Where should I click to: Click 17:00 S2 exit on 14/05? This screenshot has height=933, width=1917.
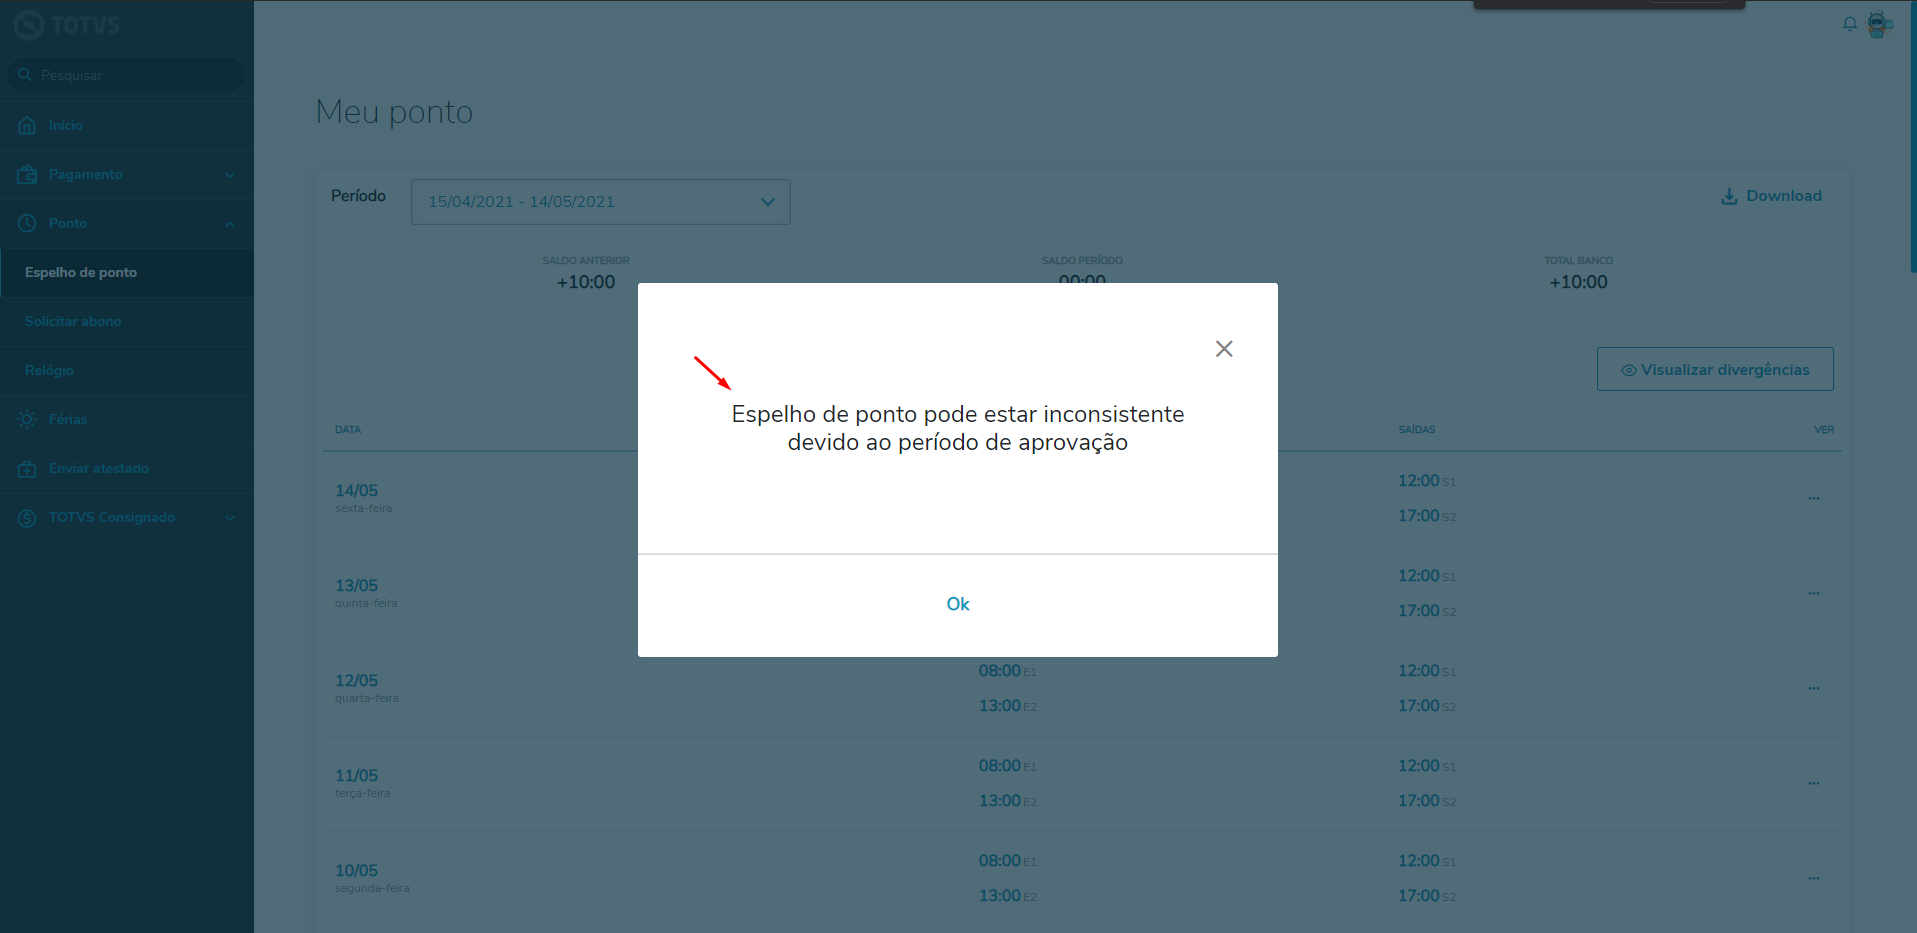pos(1427,516)
